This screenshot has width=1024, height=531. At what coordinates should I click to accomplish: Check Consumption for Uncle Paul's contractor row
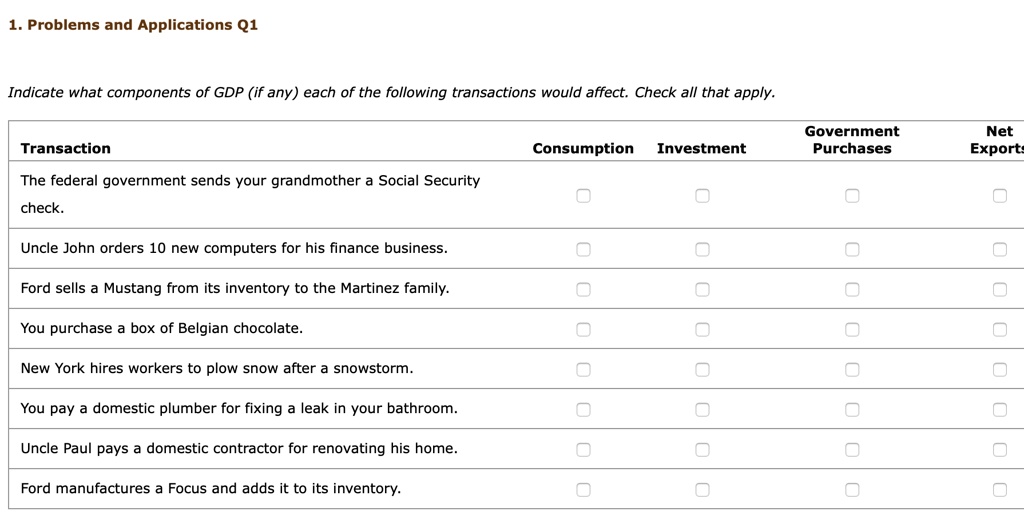tap(583, 449)
